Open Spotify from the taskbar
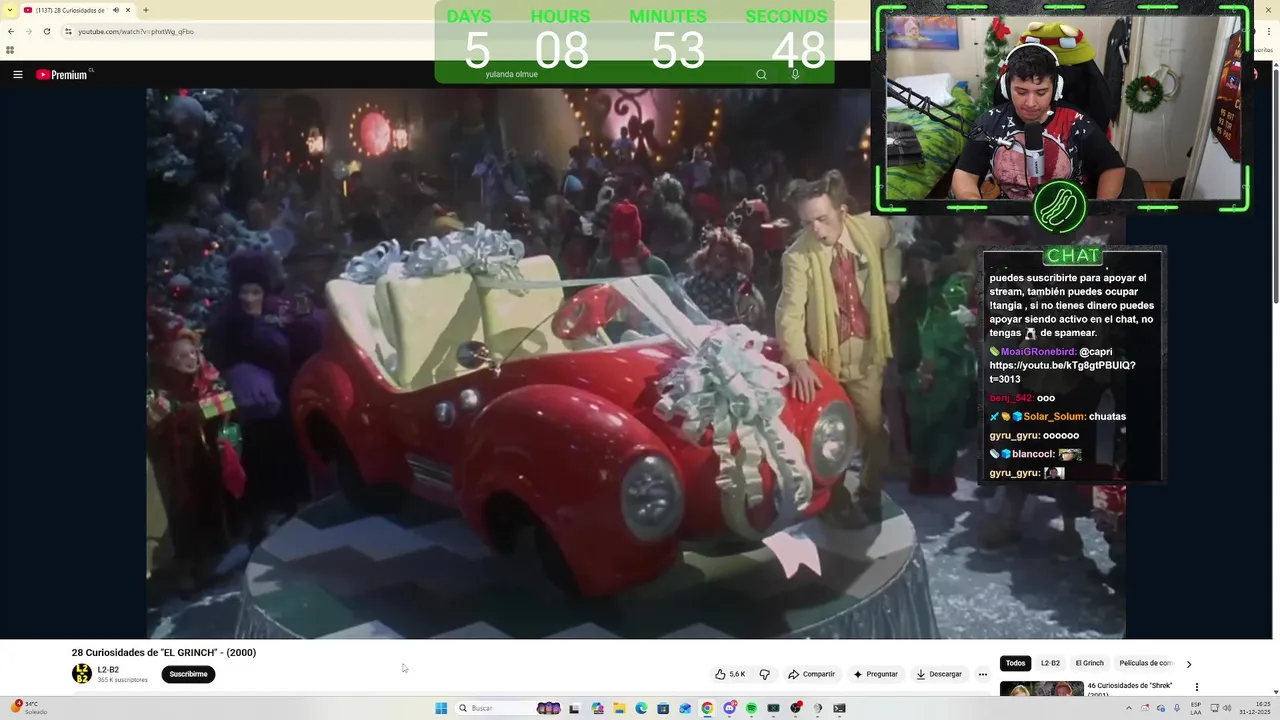1280x720 pixels. pyautogui.click(x=751, y=708)
